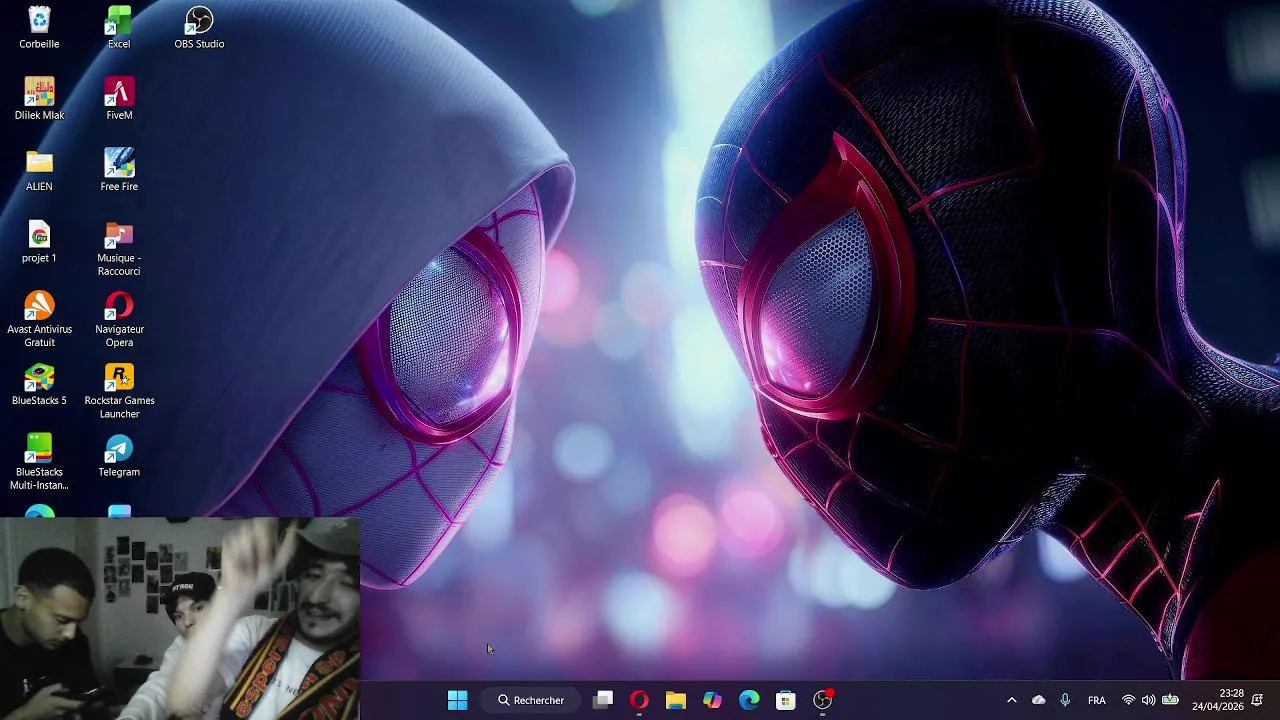Image resolution: width=1280 pixels, height=720 pixels.
Task: Select the Avast Antivirus Gratuit icon
Action: 39,319
